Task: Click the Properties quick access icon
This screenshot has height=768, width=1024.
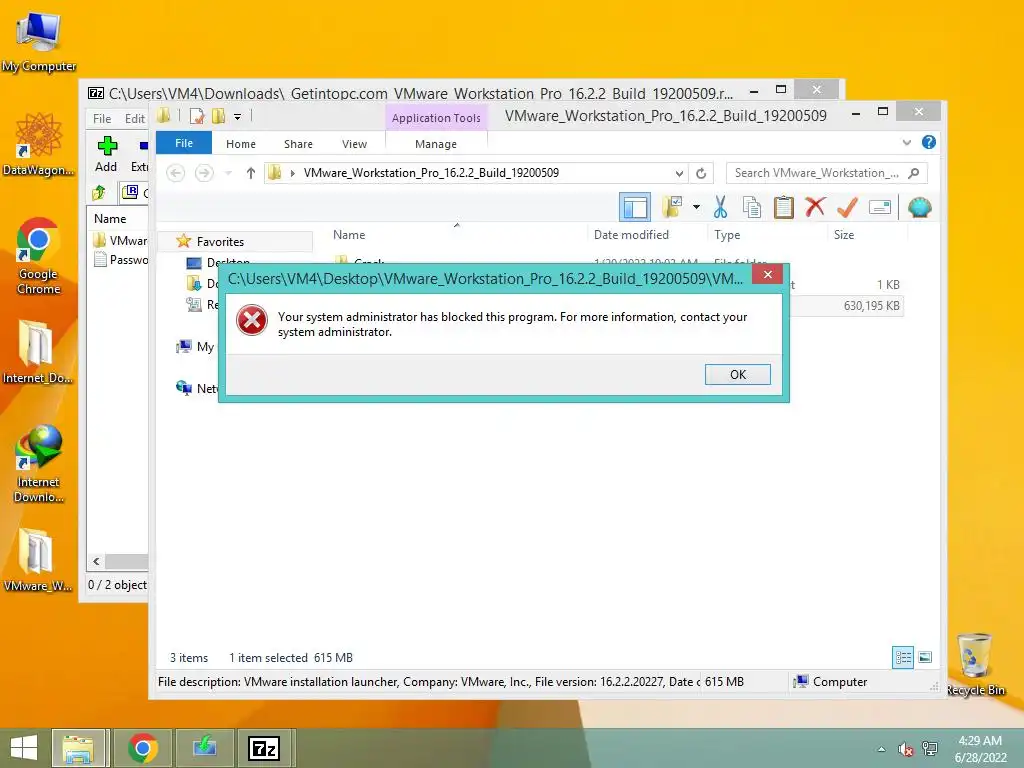Action: click(197, 116)
